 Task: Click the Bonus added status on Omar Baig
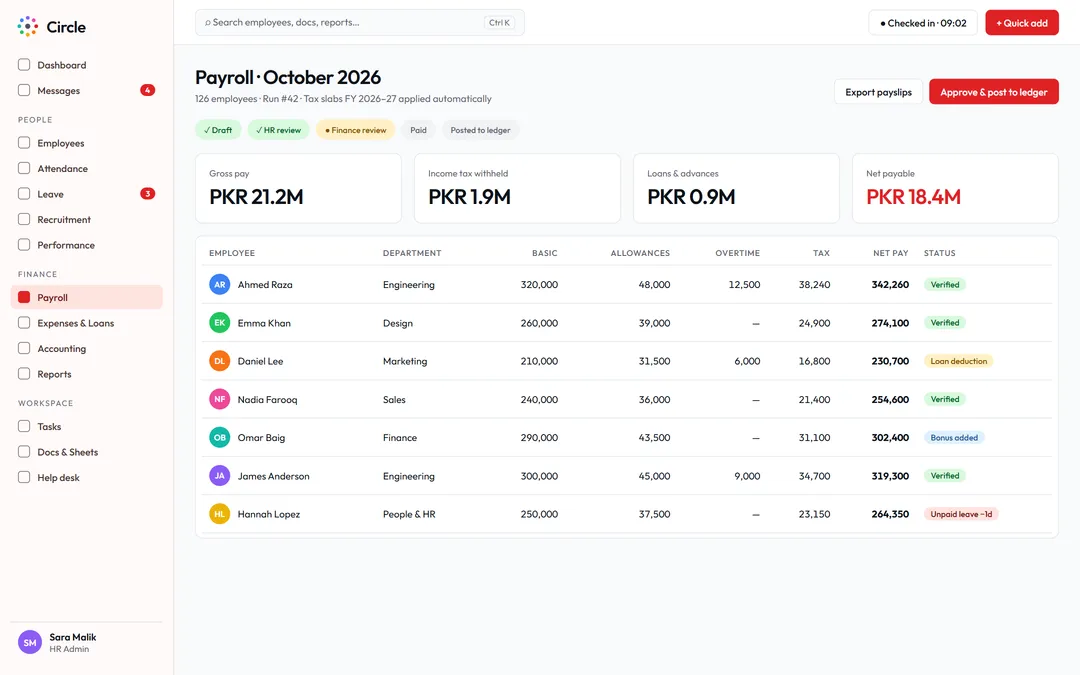954,437
